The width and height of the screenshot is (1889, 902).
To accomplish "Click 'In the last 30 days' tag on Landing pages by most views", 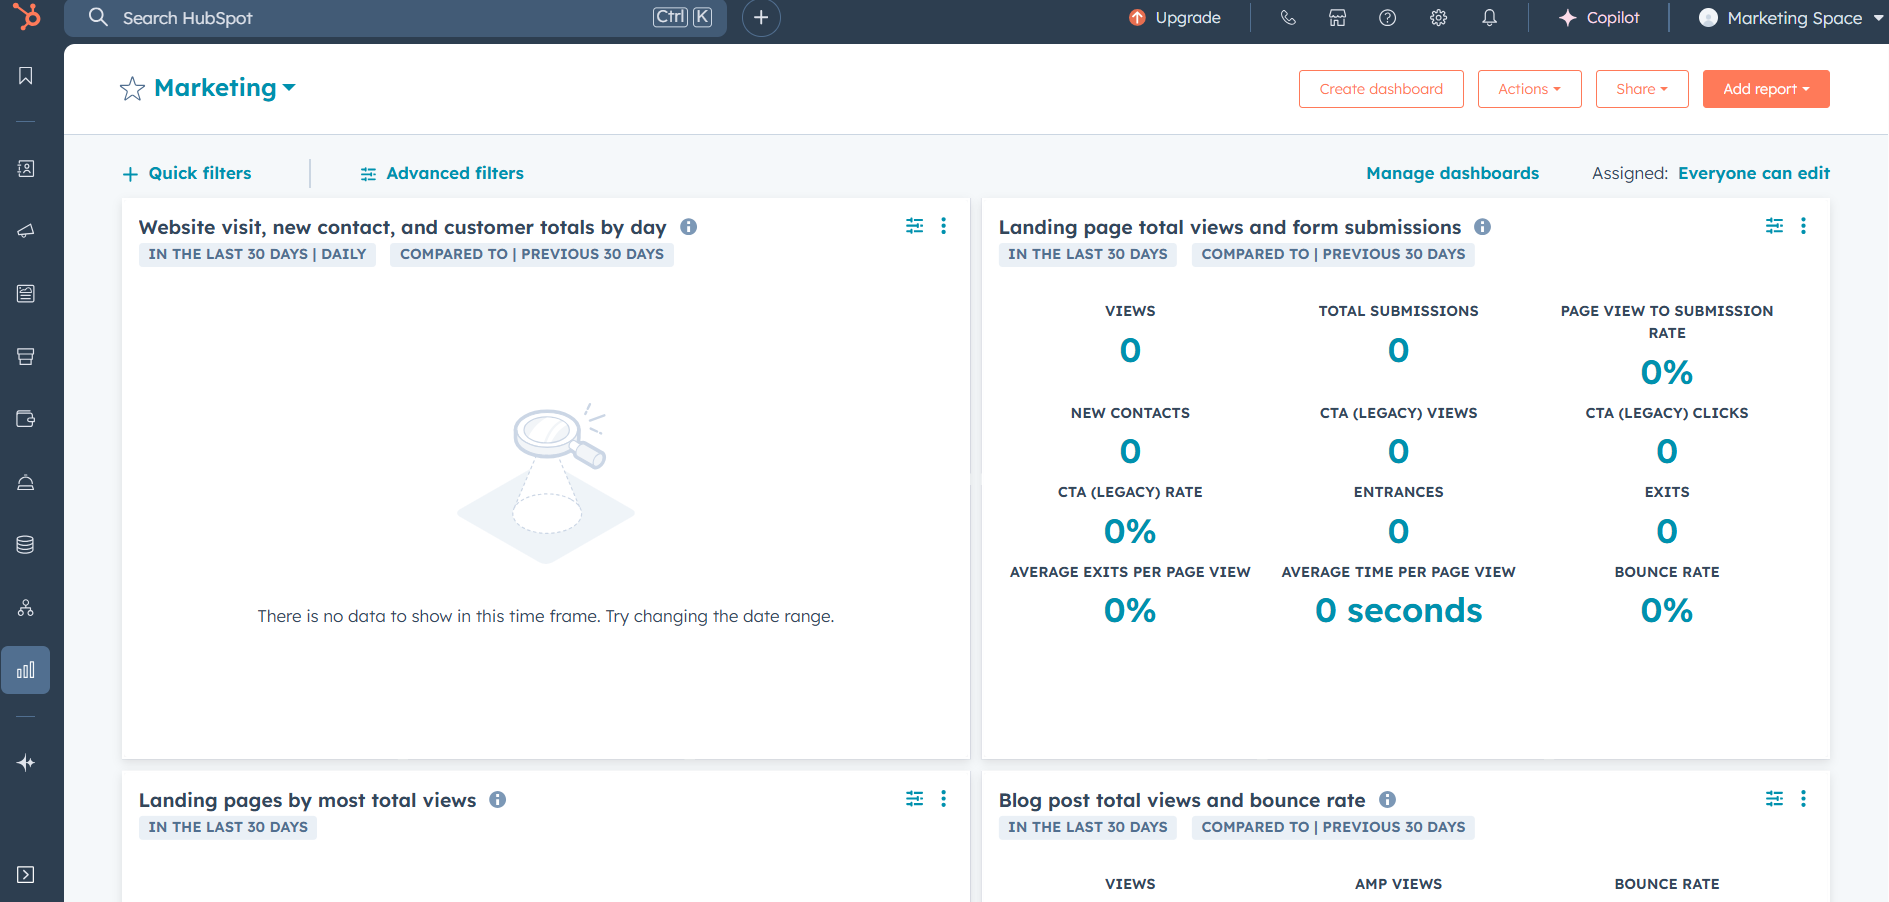I will click(x=228, y=827).
